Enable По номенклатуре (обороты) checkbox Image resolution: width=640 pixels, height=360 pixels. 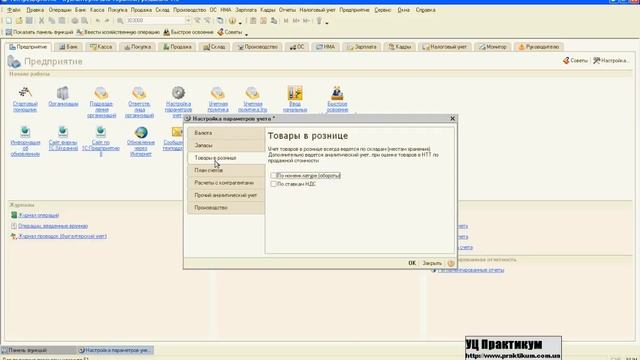click(x=273, y=176)
